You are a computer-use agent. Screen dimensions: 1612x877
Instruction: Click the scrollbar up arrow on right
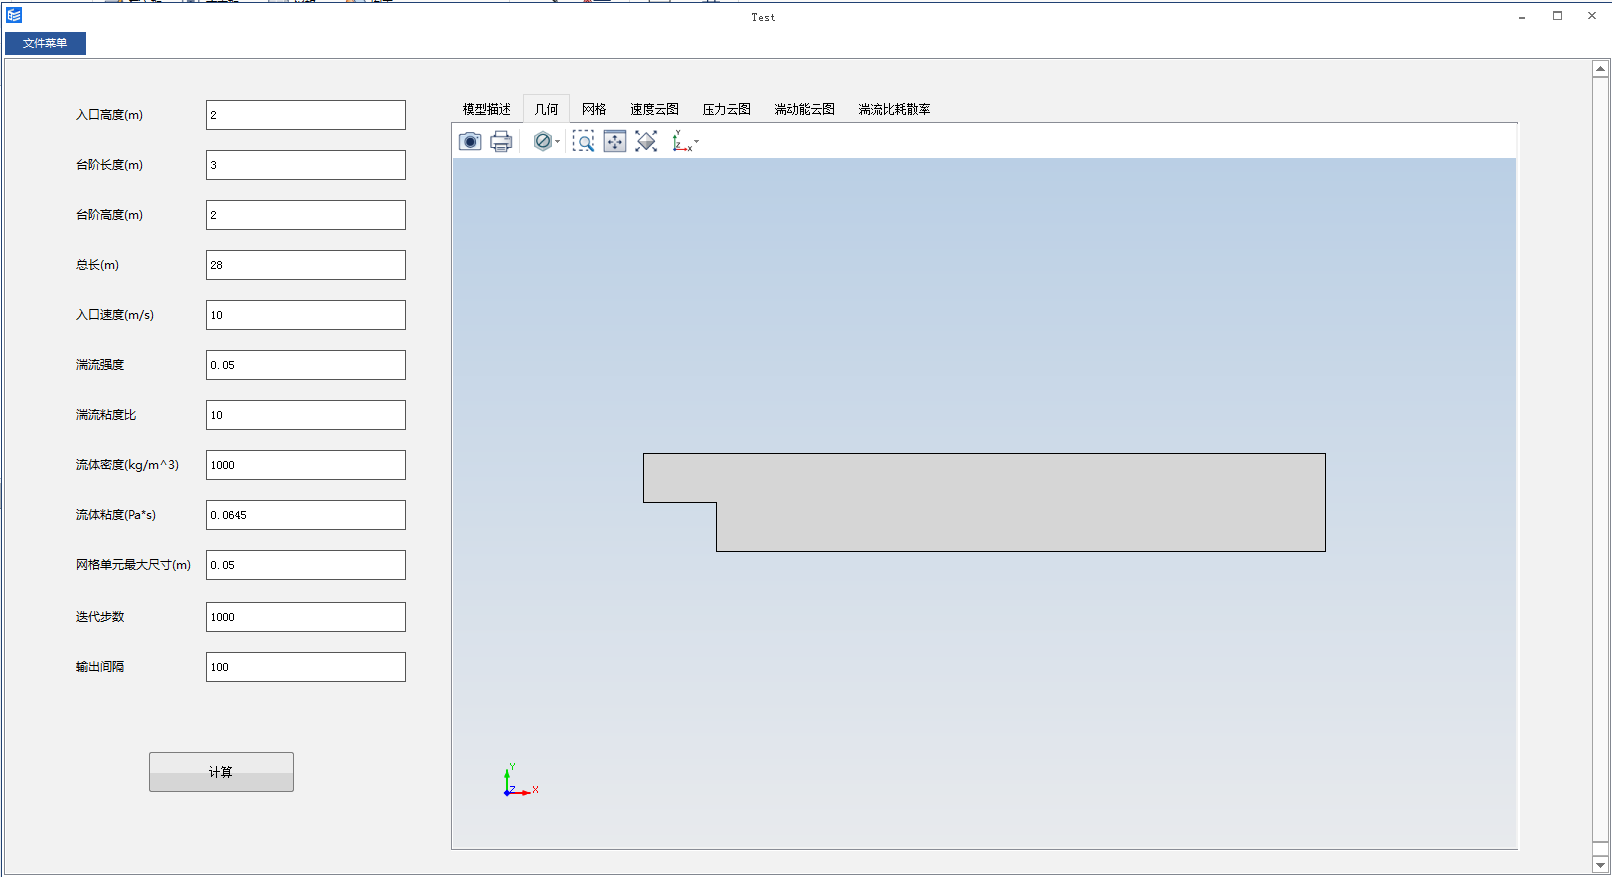pyautogui.click(x=1600, y=69)
